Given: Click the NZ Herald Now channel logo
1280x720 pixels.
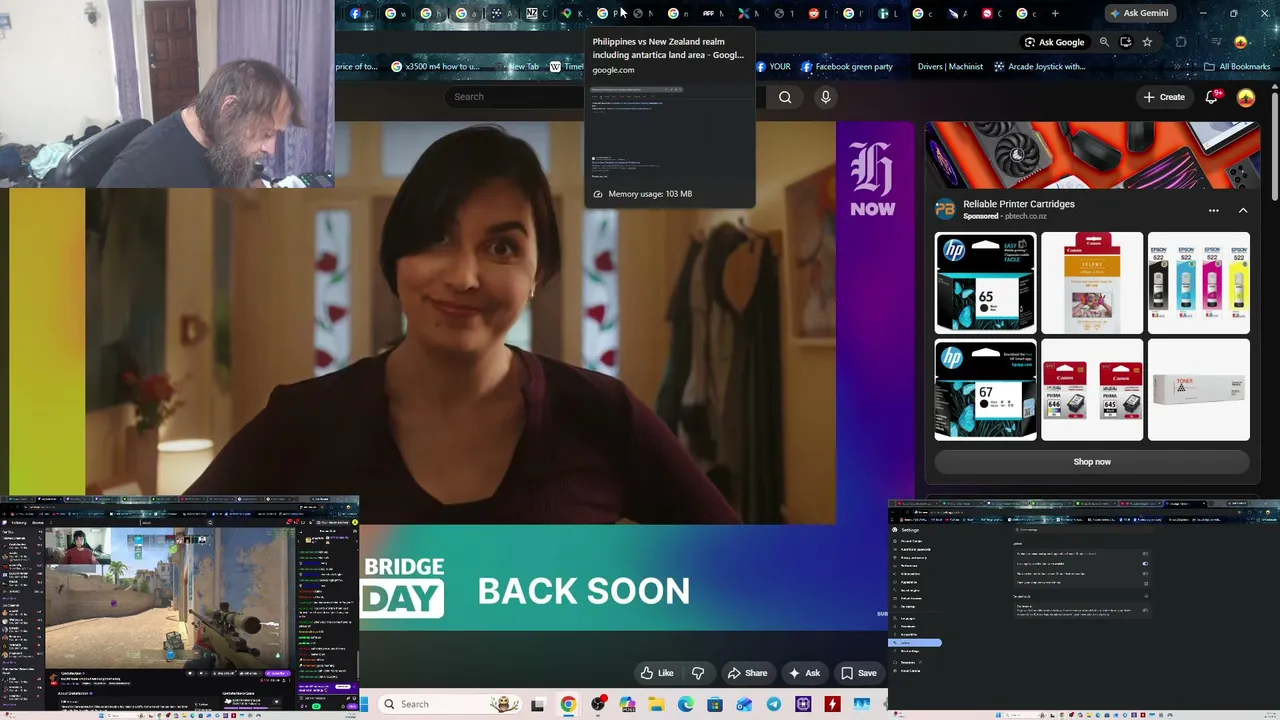Looking at the screenshot, I should click(x=873, y=179).
